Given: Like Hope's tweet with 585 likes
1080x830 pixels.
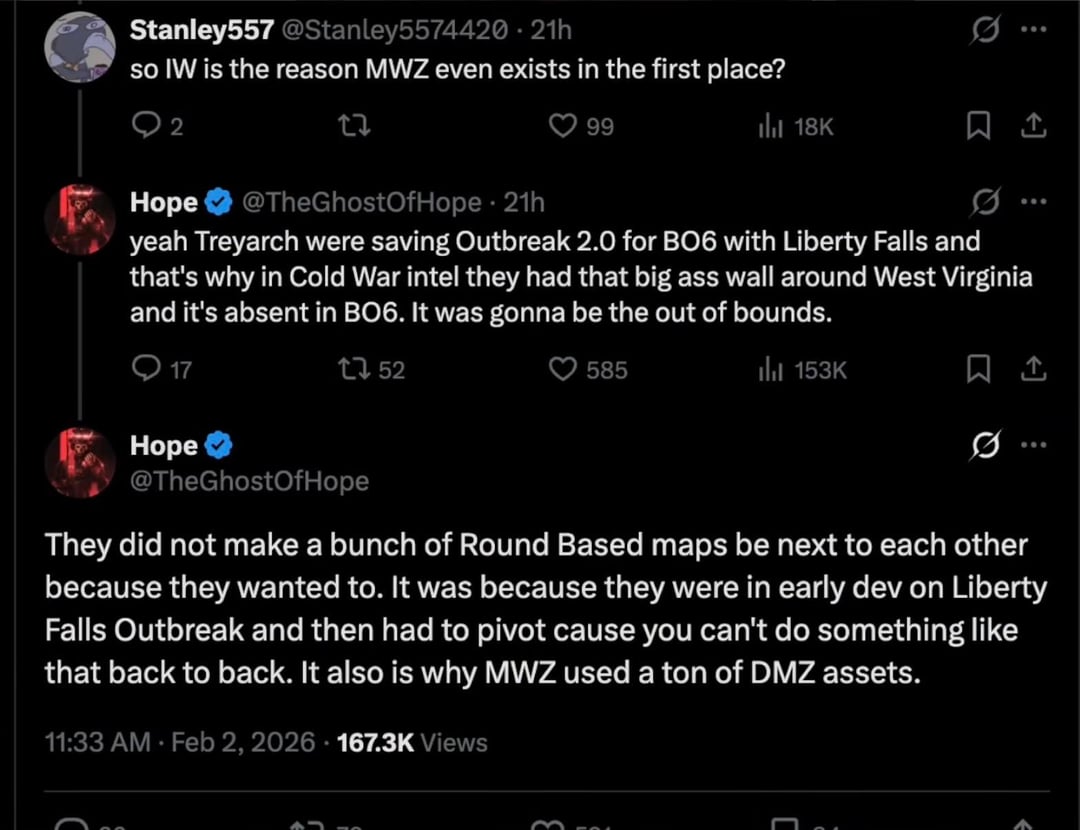Looking at the screenshot, I should [x=564, y=370].
